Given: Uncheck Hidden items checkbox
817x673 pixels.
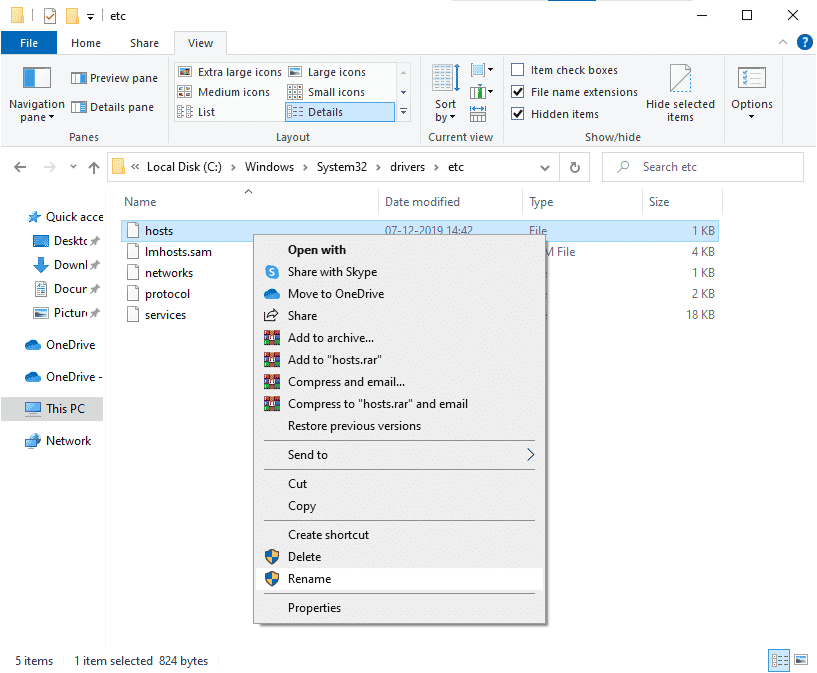Looking at the screenshot, I should tap(517, 114).
